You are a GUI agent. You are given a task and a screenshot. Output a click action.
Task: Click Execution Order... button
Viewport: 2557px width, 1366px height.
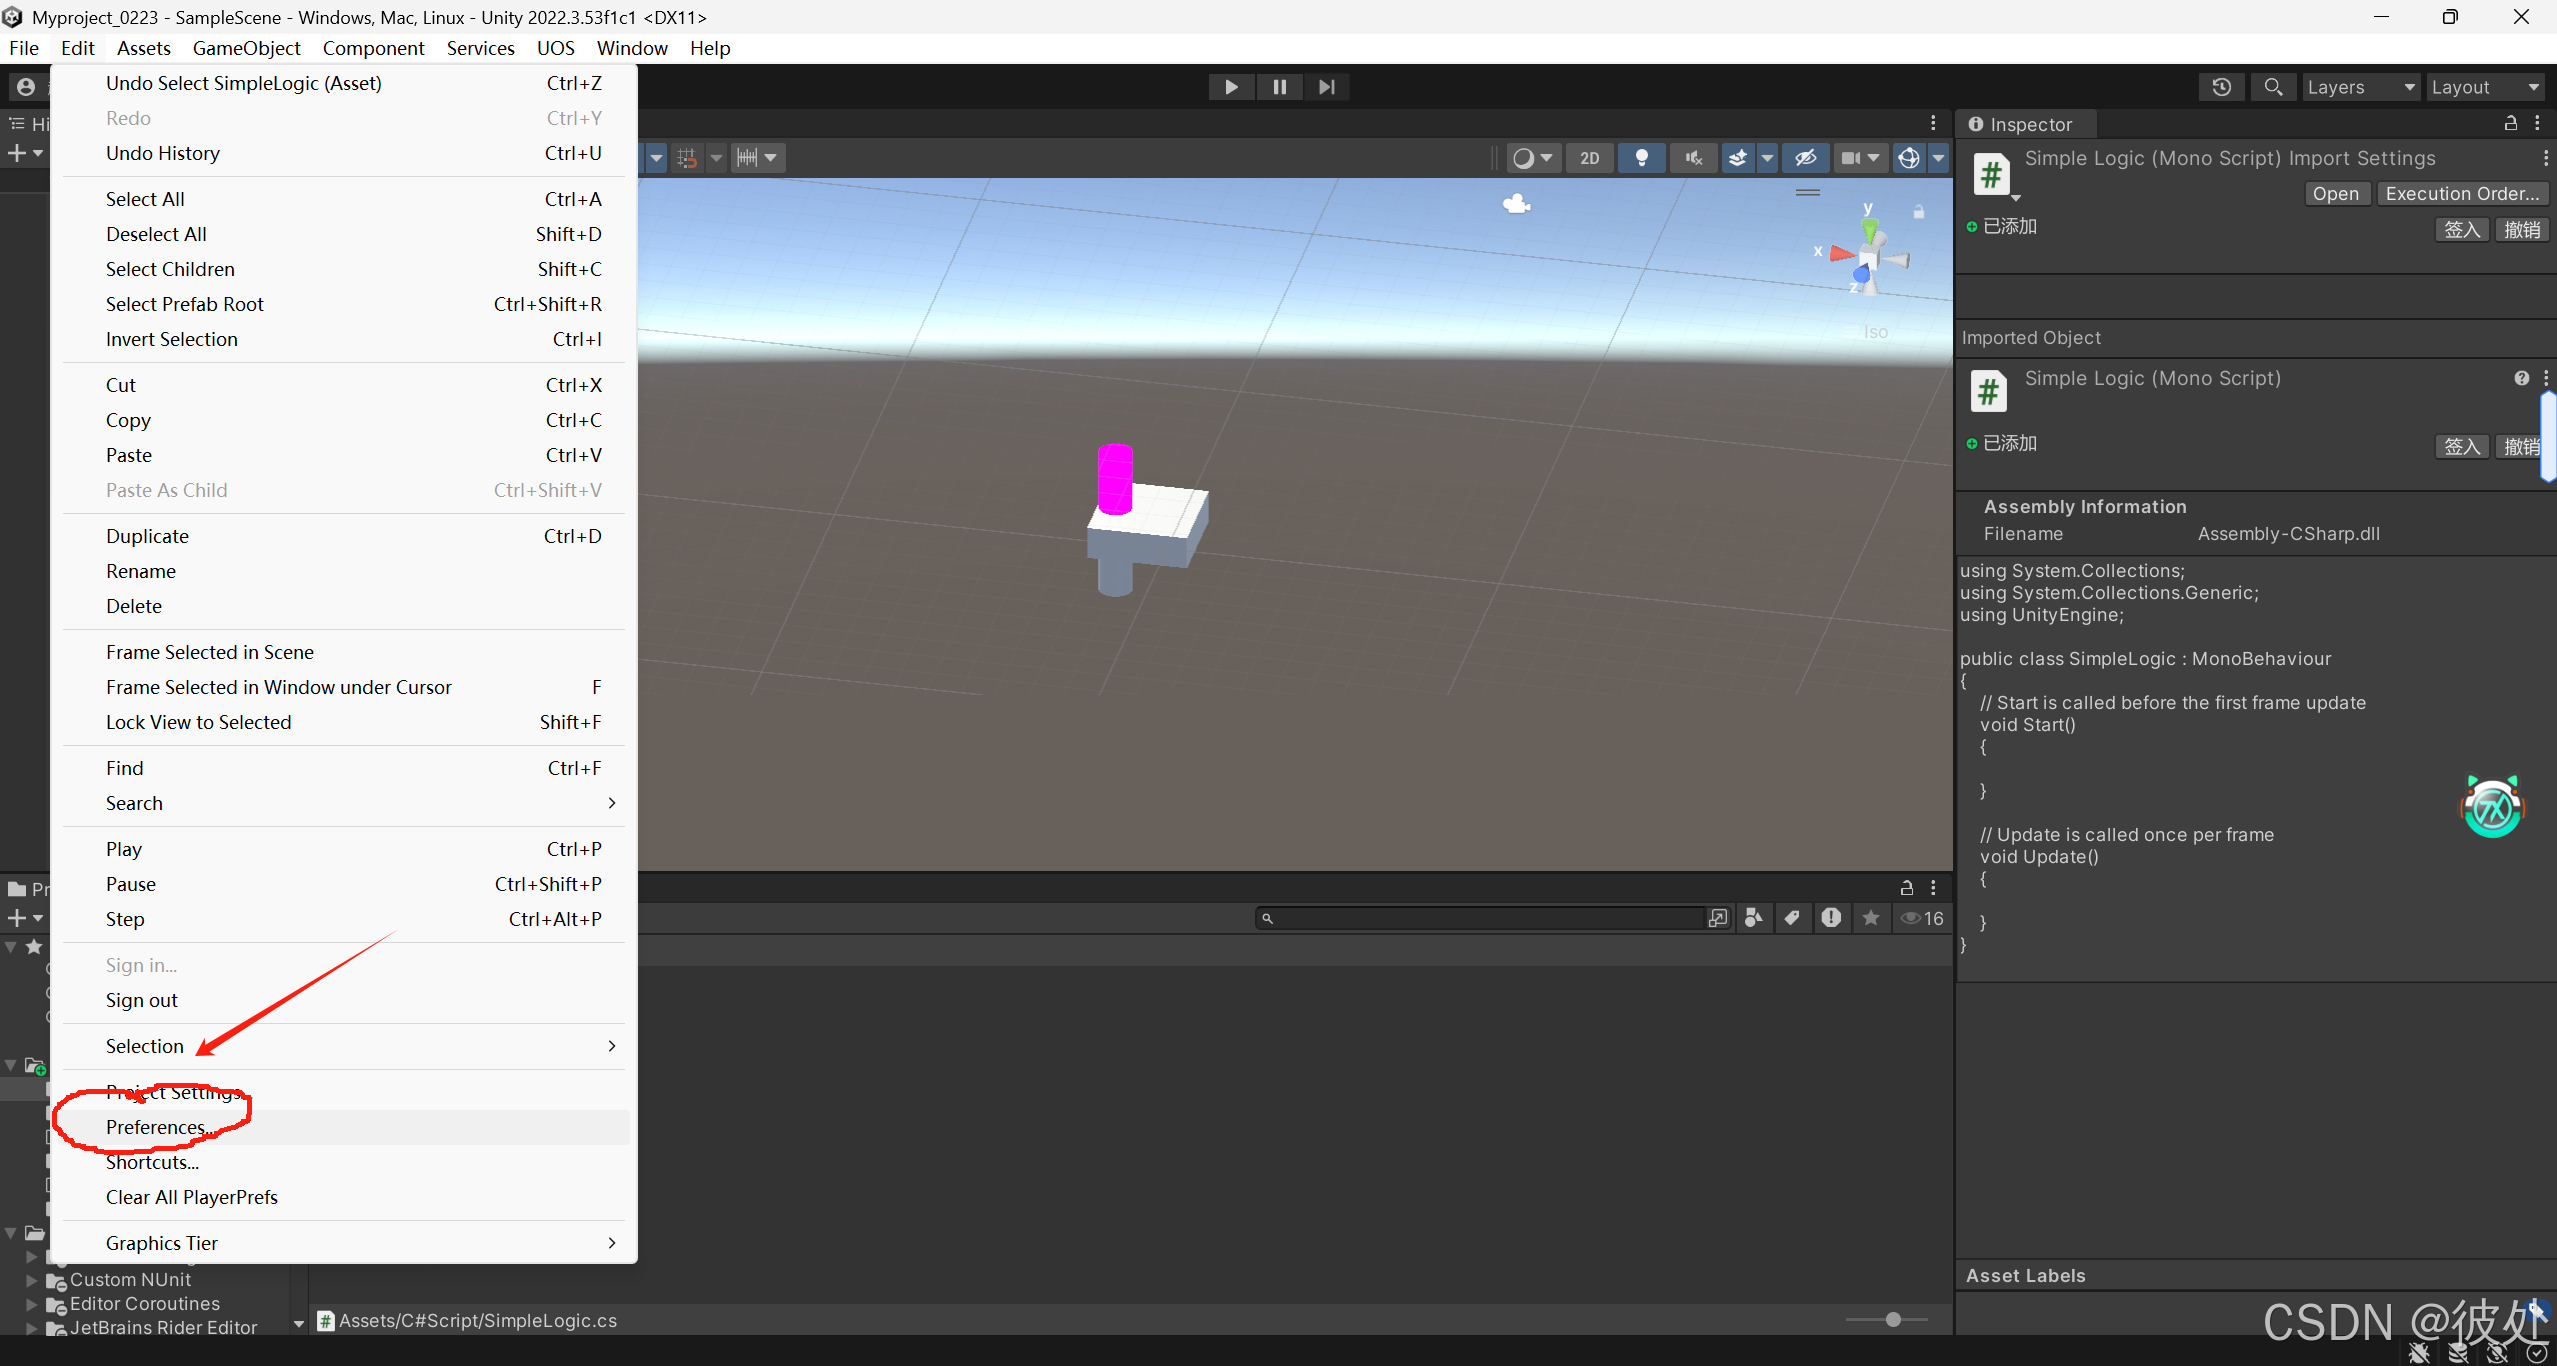coord(2461,194)
